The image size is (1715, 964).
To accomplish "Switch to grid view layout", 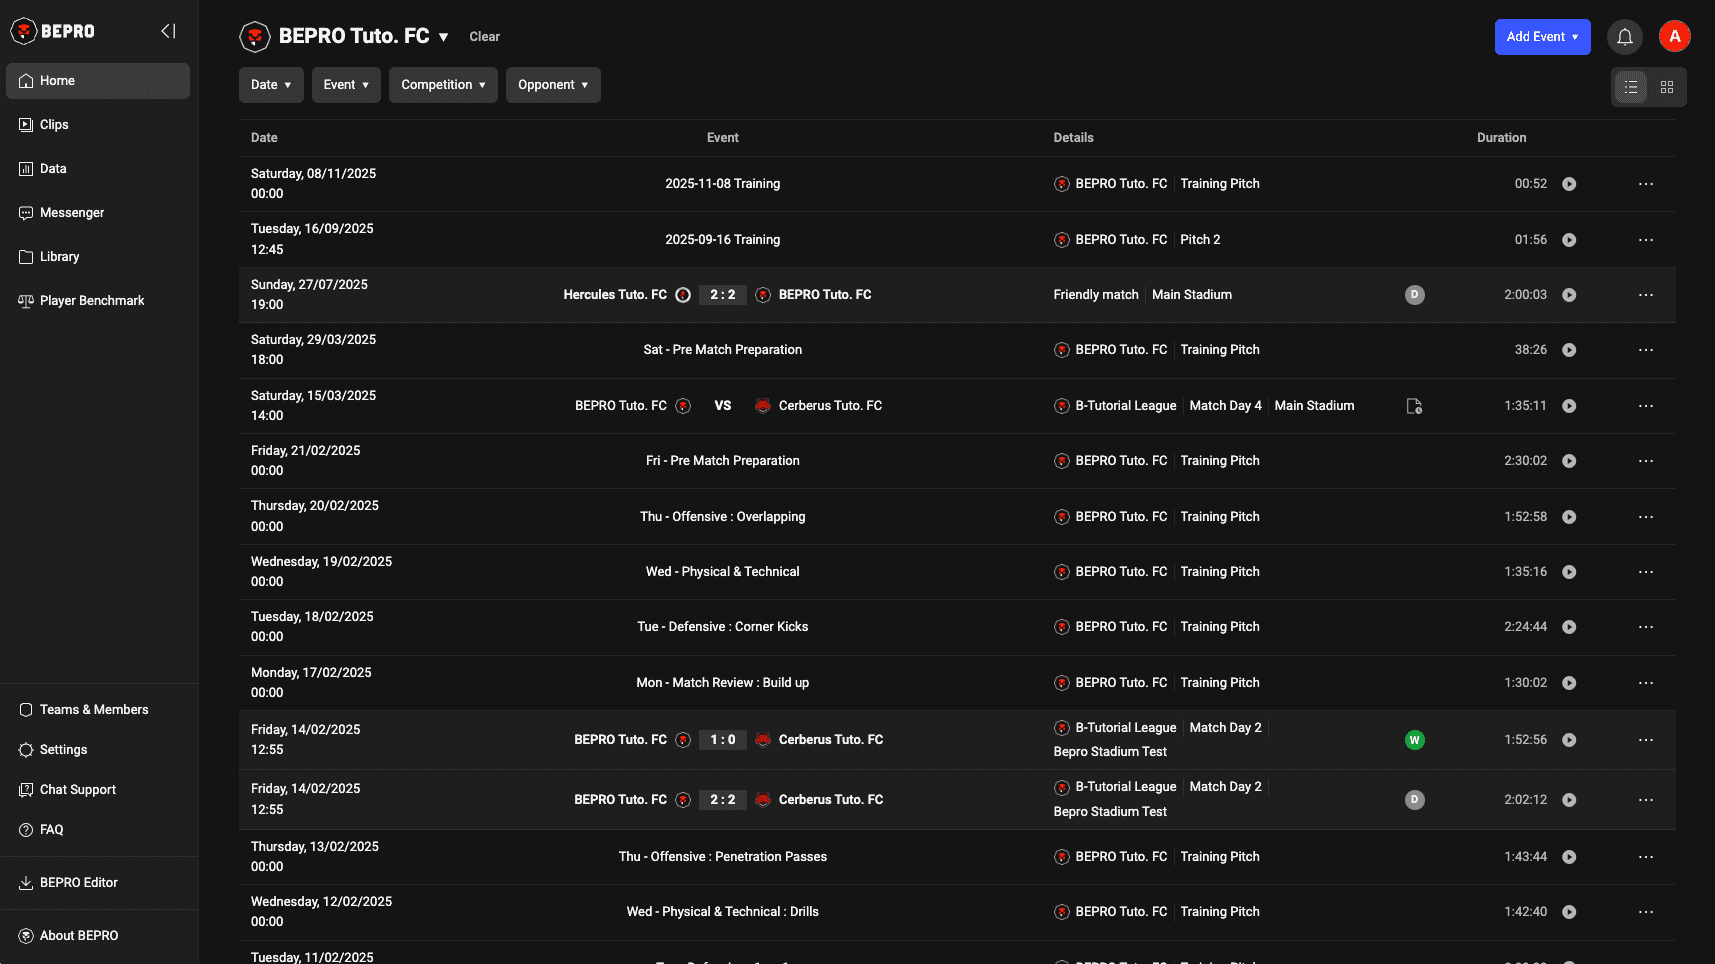I will point(1667,87).
